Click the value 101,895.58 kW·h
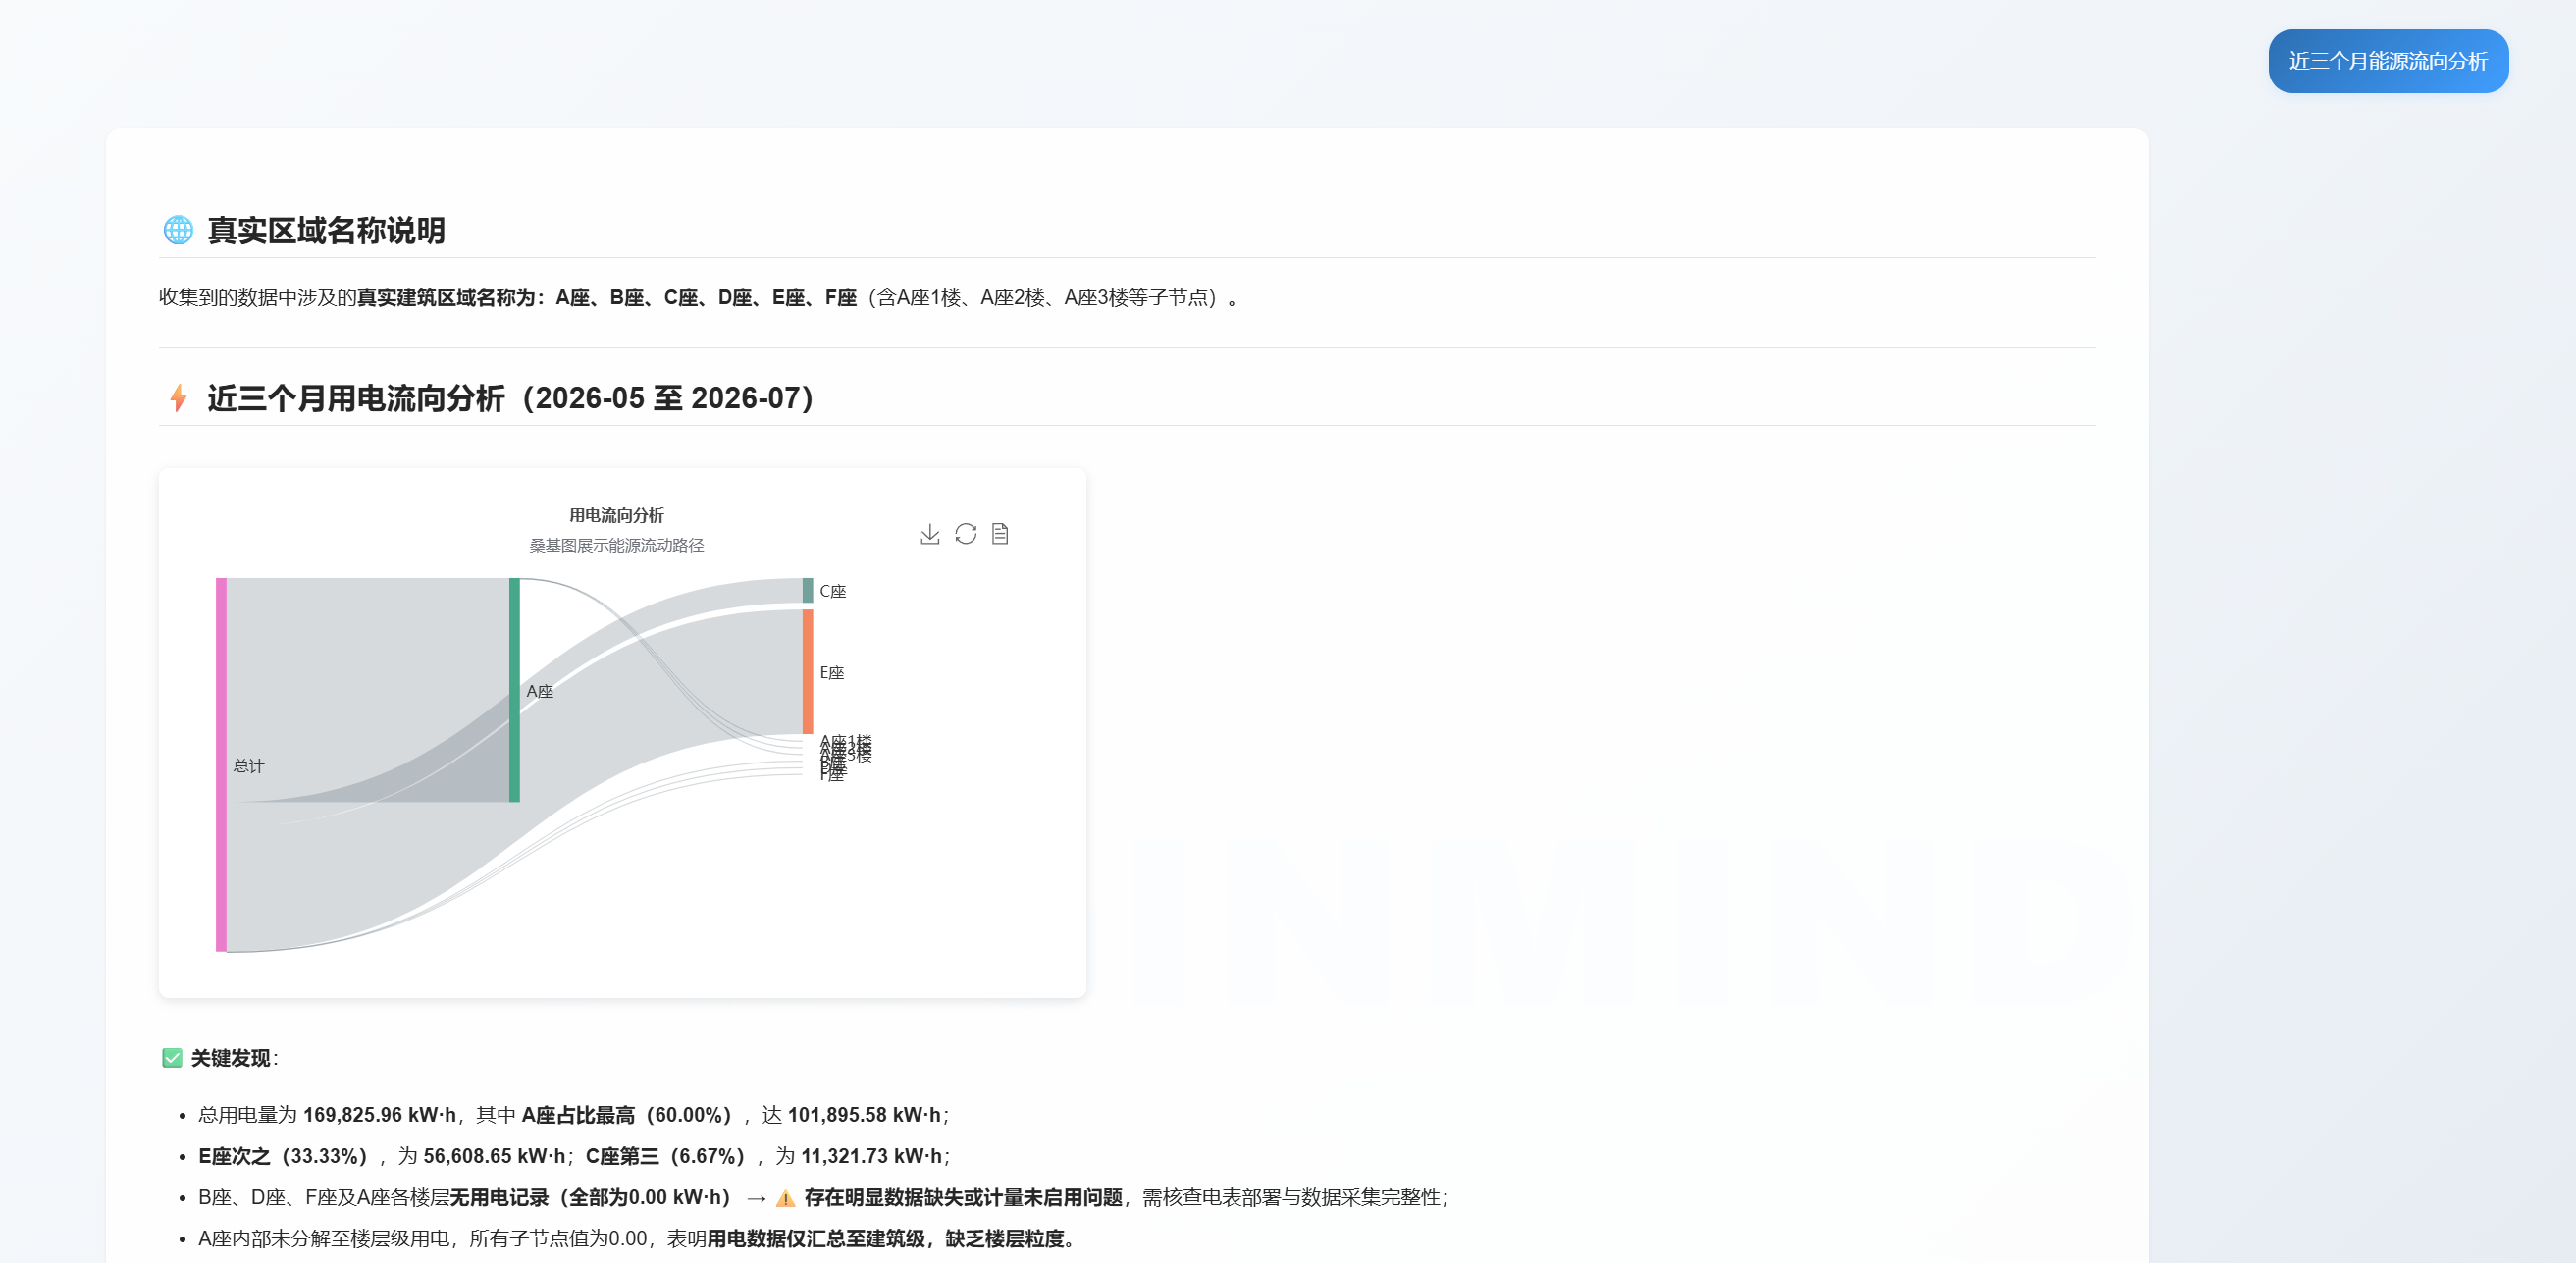Screen dimensions: 2576x1263 (x=864, y=1115)
